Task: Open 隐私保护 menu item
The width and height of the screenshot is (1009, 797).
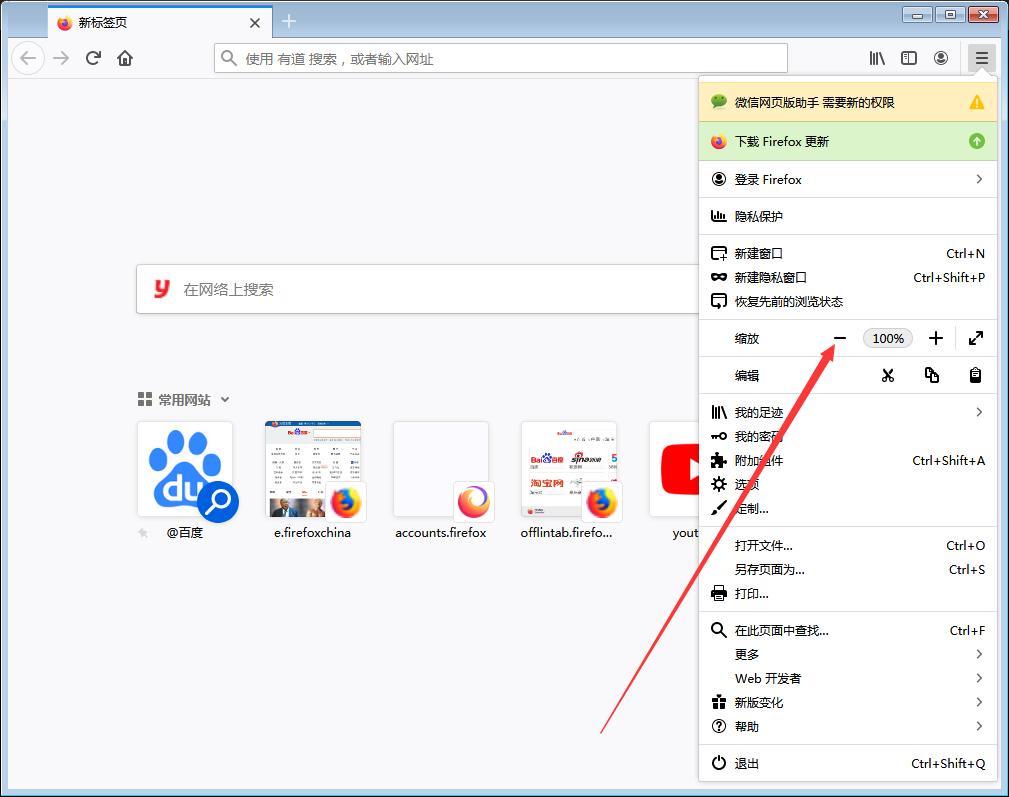Action: point(847,217)
